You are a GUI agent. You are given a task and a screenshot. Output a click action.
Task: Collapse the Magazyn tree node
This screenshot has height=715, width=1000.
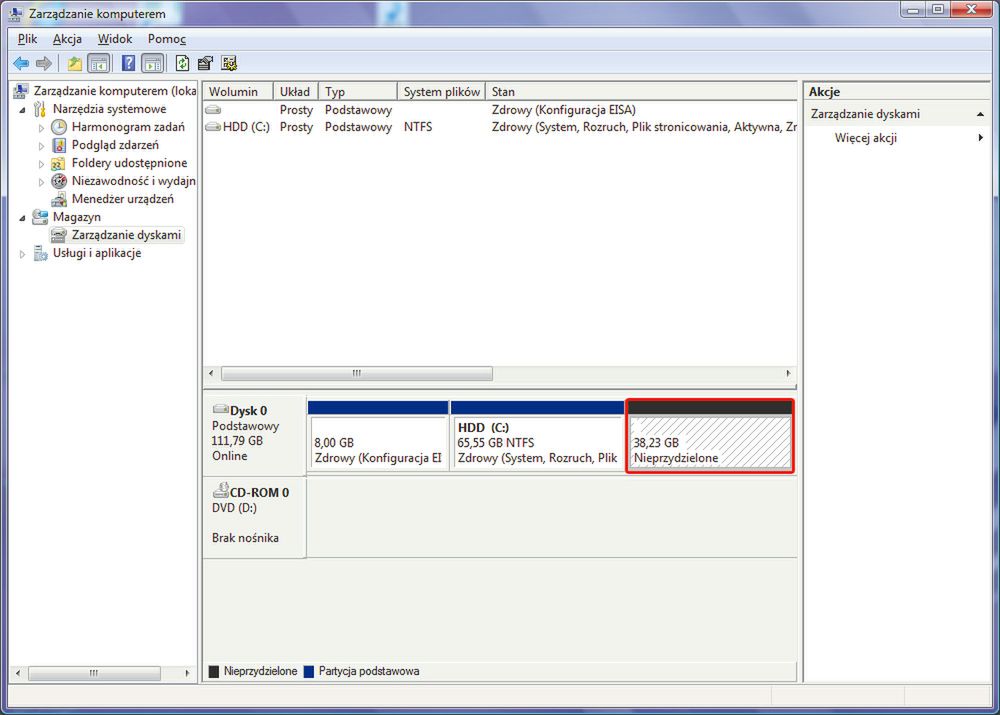(x=22, y=218)
